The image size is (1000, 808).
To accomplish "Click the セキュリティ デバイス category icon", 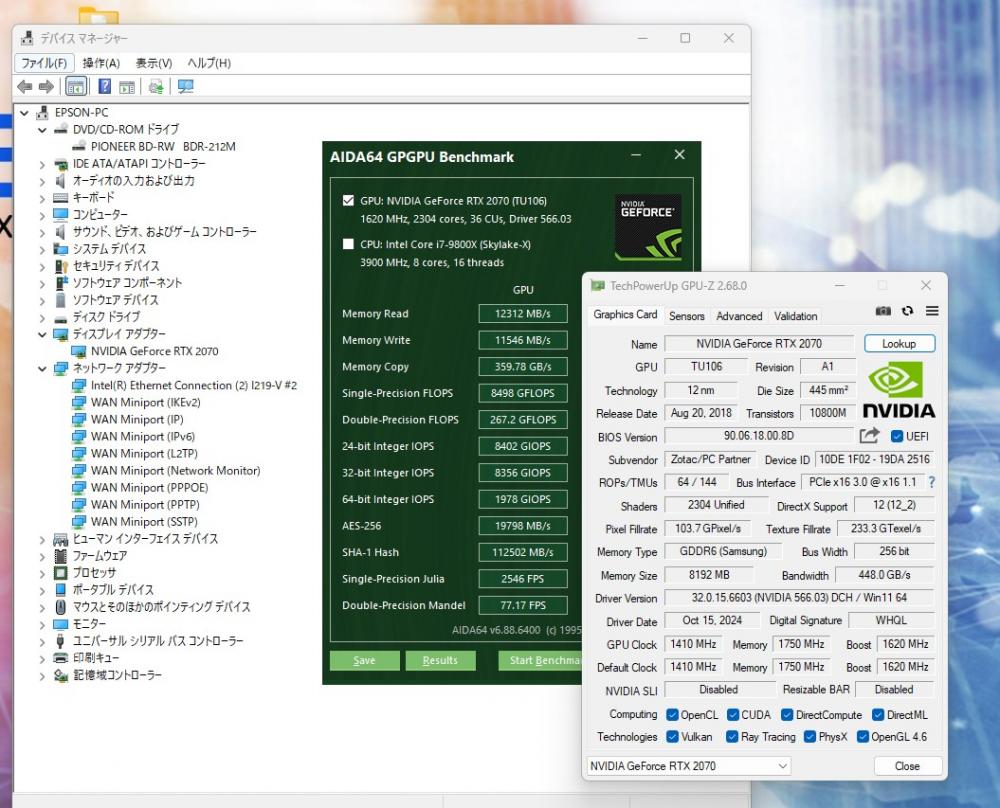I will (61, 266).
